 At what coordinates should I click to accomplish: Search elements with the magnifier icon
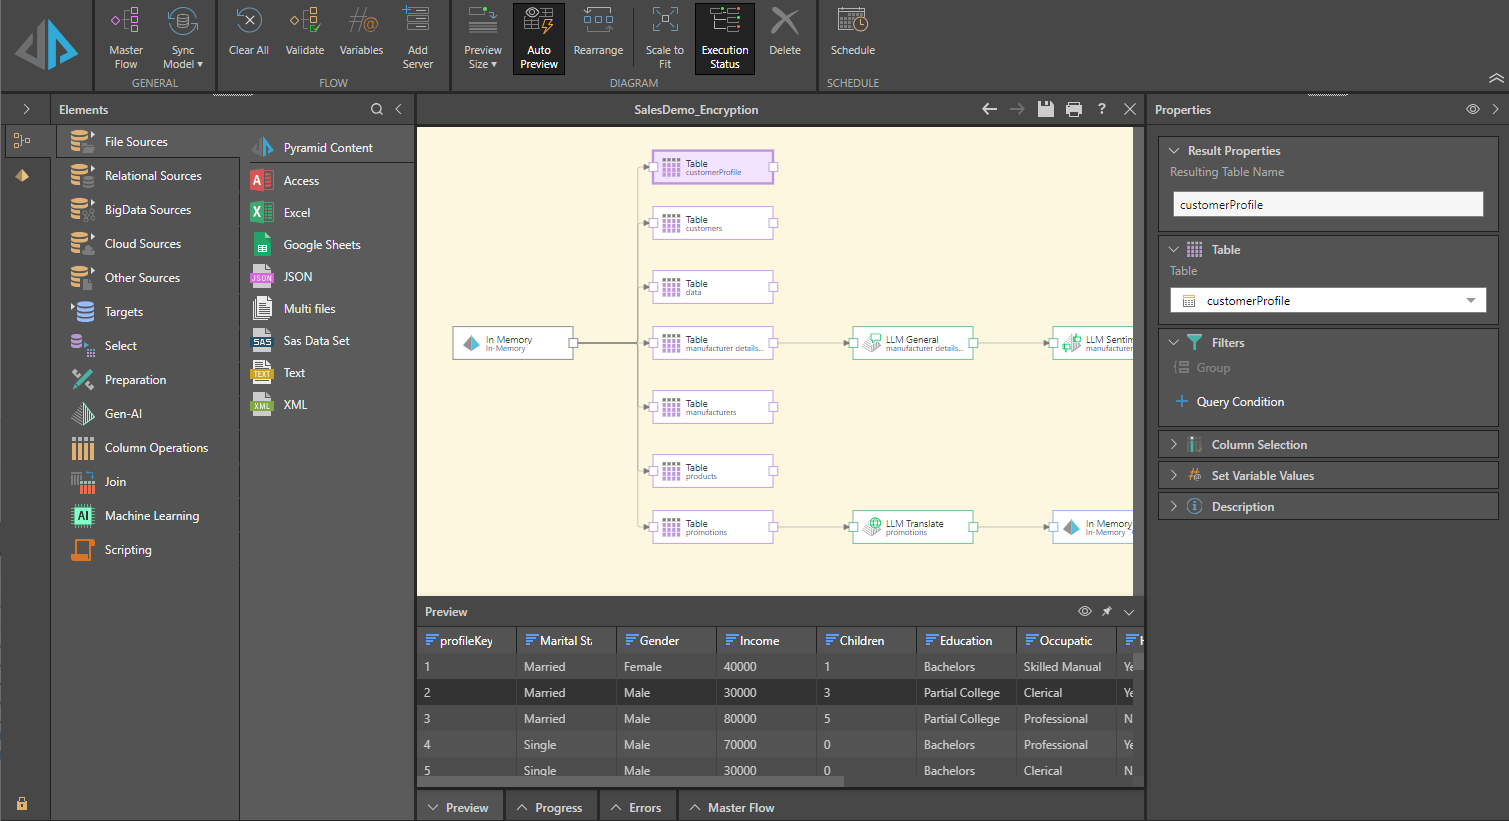(x=376, y=109)
